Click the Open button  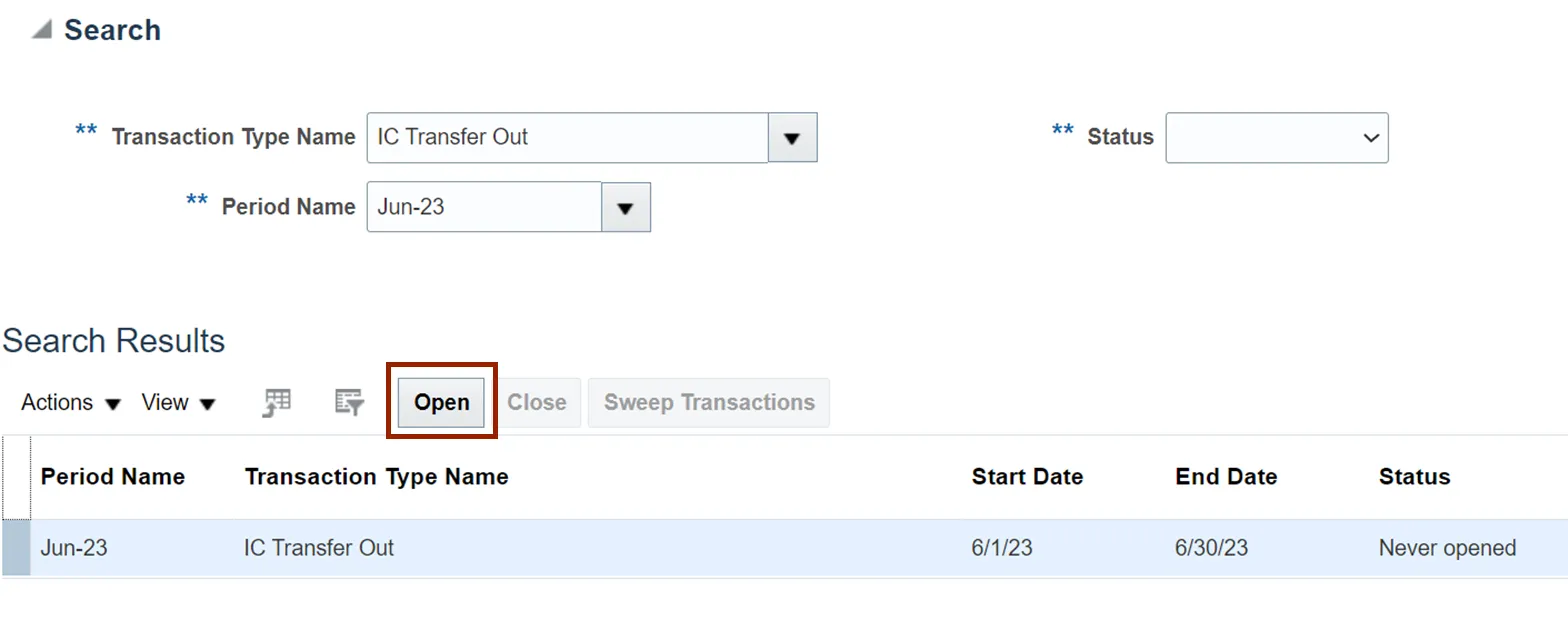pos(442,402)
